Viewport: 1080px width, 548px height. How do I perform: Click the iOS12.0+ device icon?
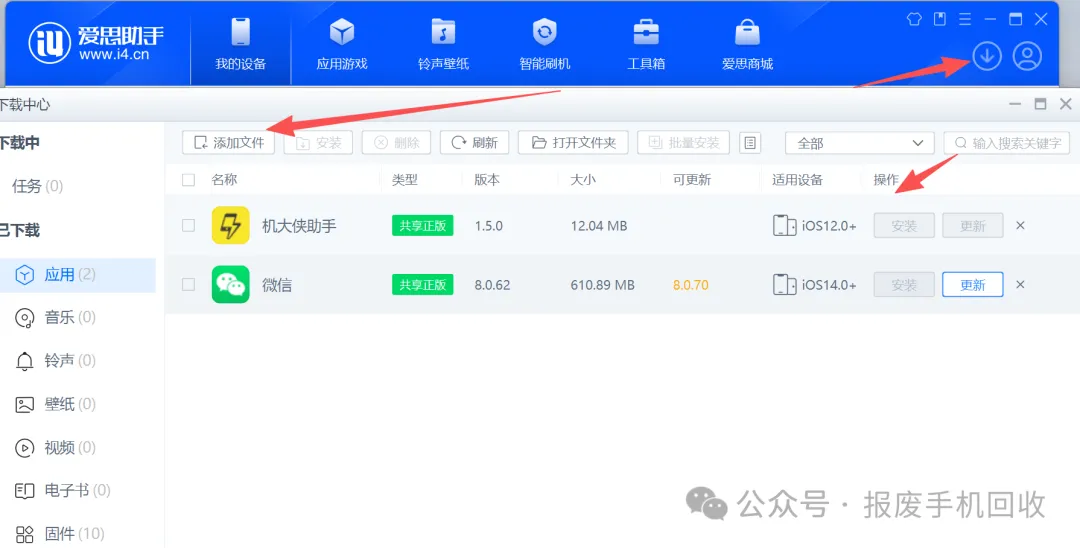784,225
